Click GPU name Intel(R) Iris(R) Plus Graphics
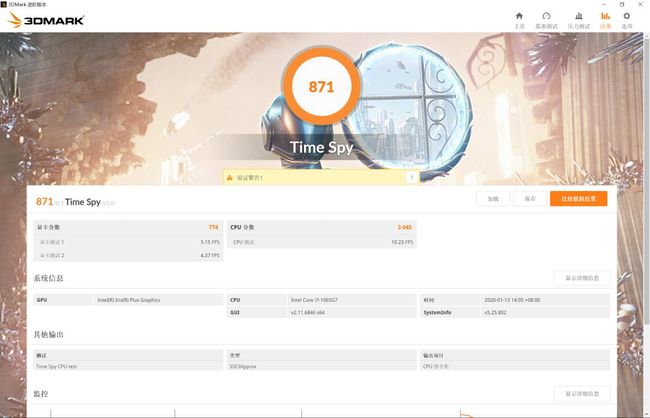Image resolution: width=650 pixels, height=418 pixels. [x=129, y=300]
